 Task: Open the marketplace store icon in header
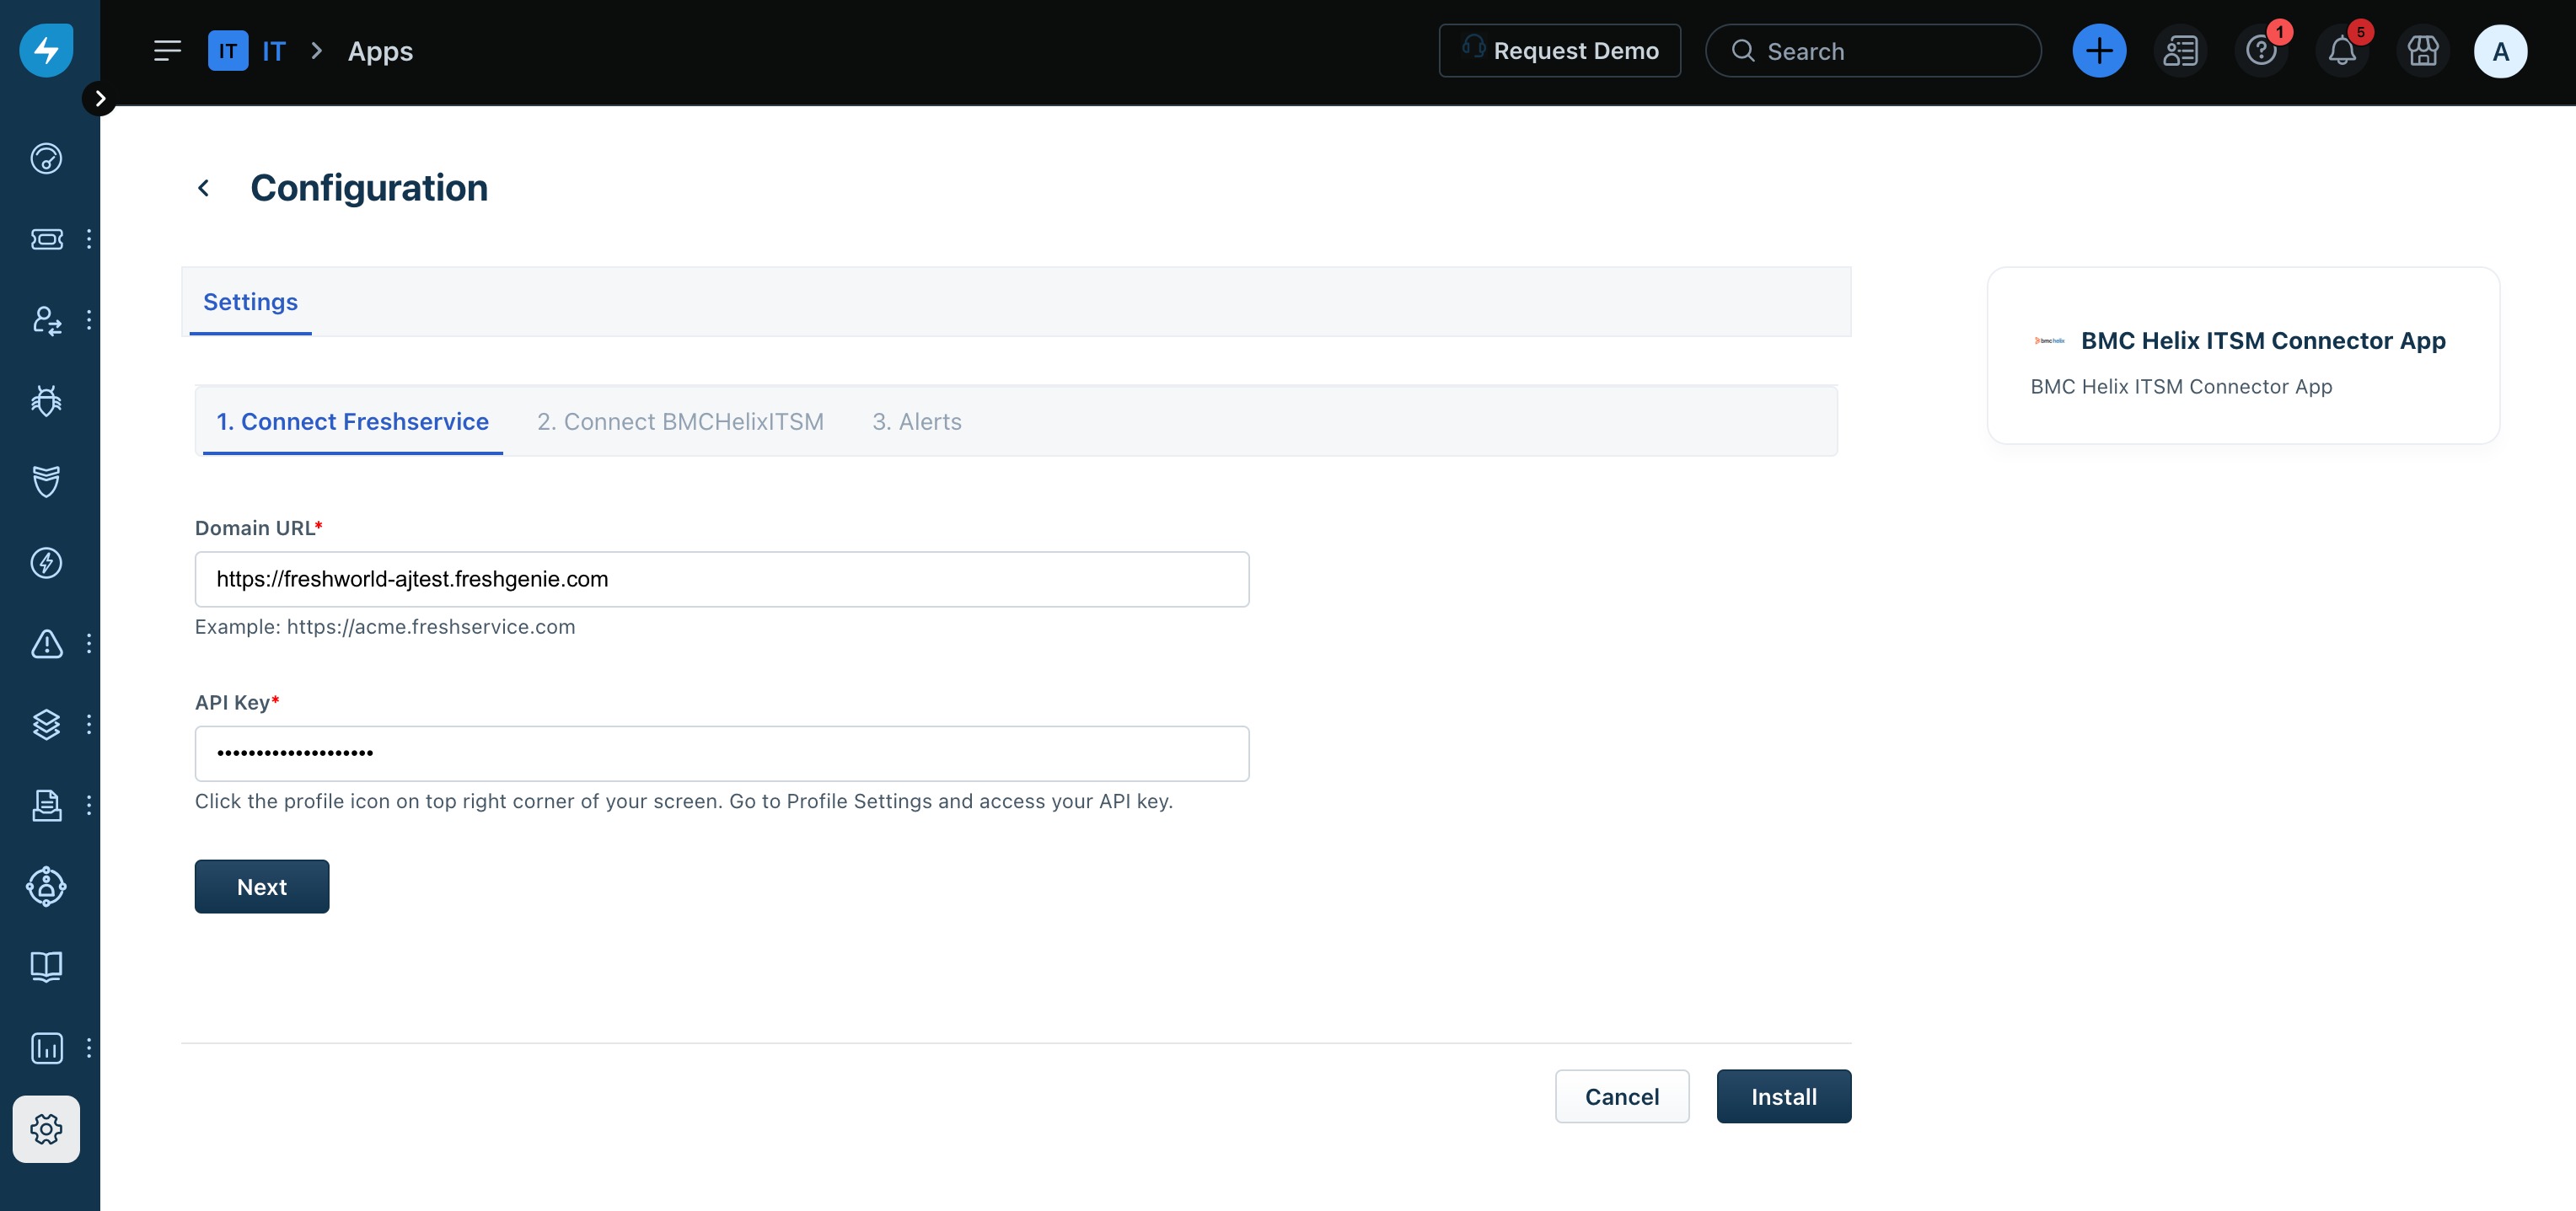pyautogui.click(x=2422, y=51)
